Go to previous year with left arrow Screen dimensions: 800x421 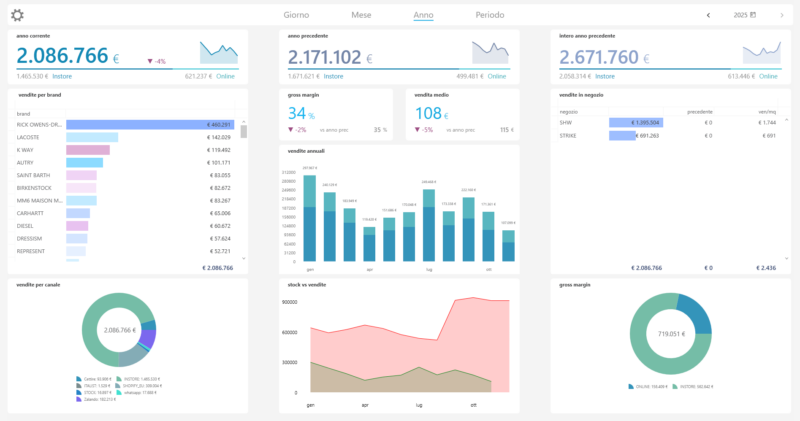point(708,15)
